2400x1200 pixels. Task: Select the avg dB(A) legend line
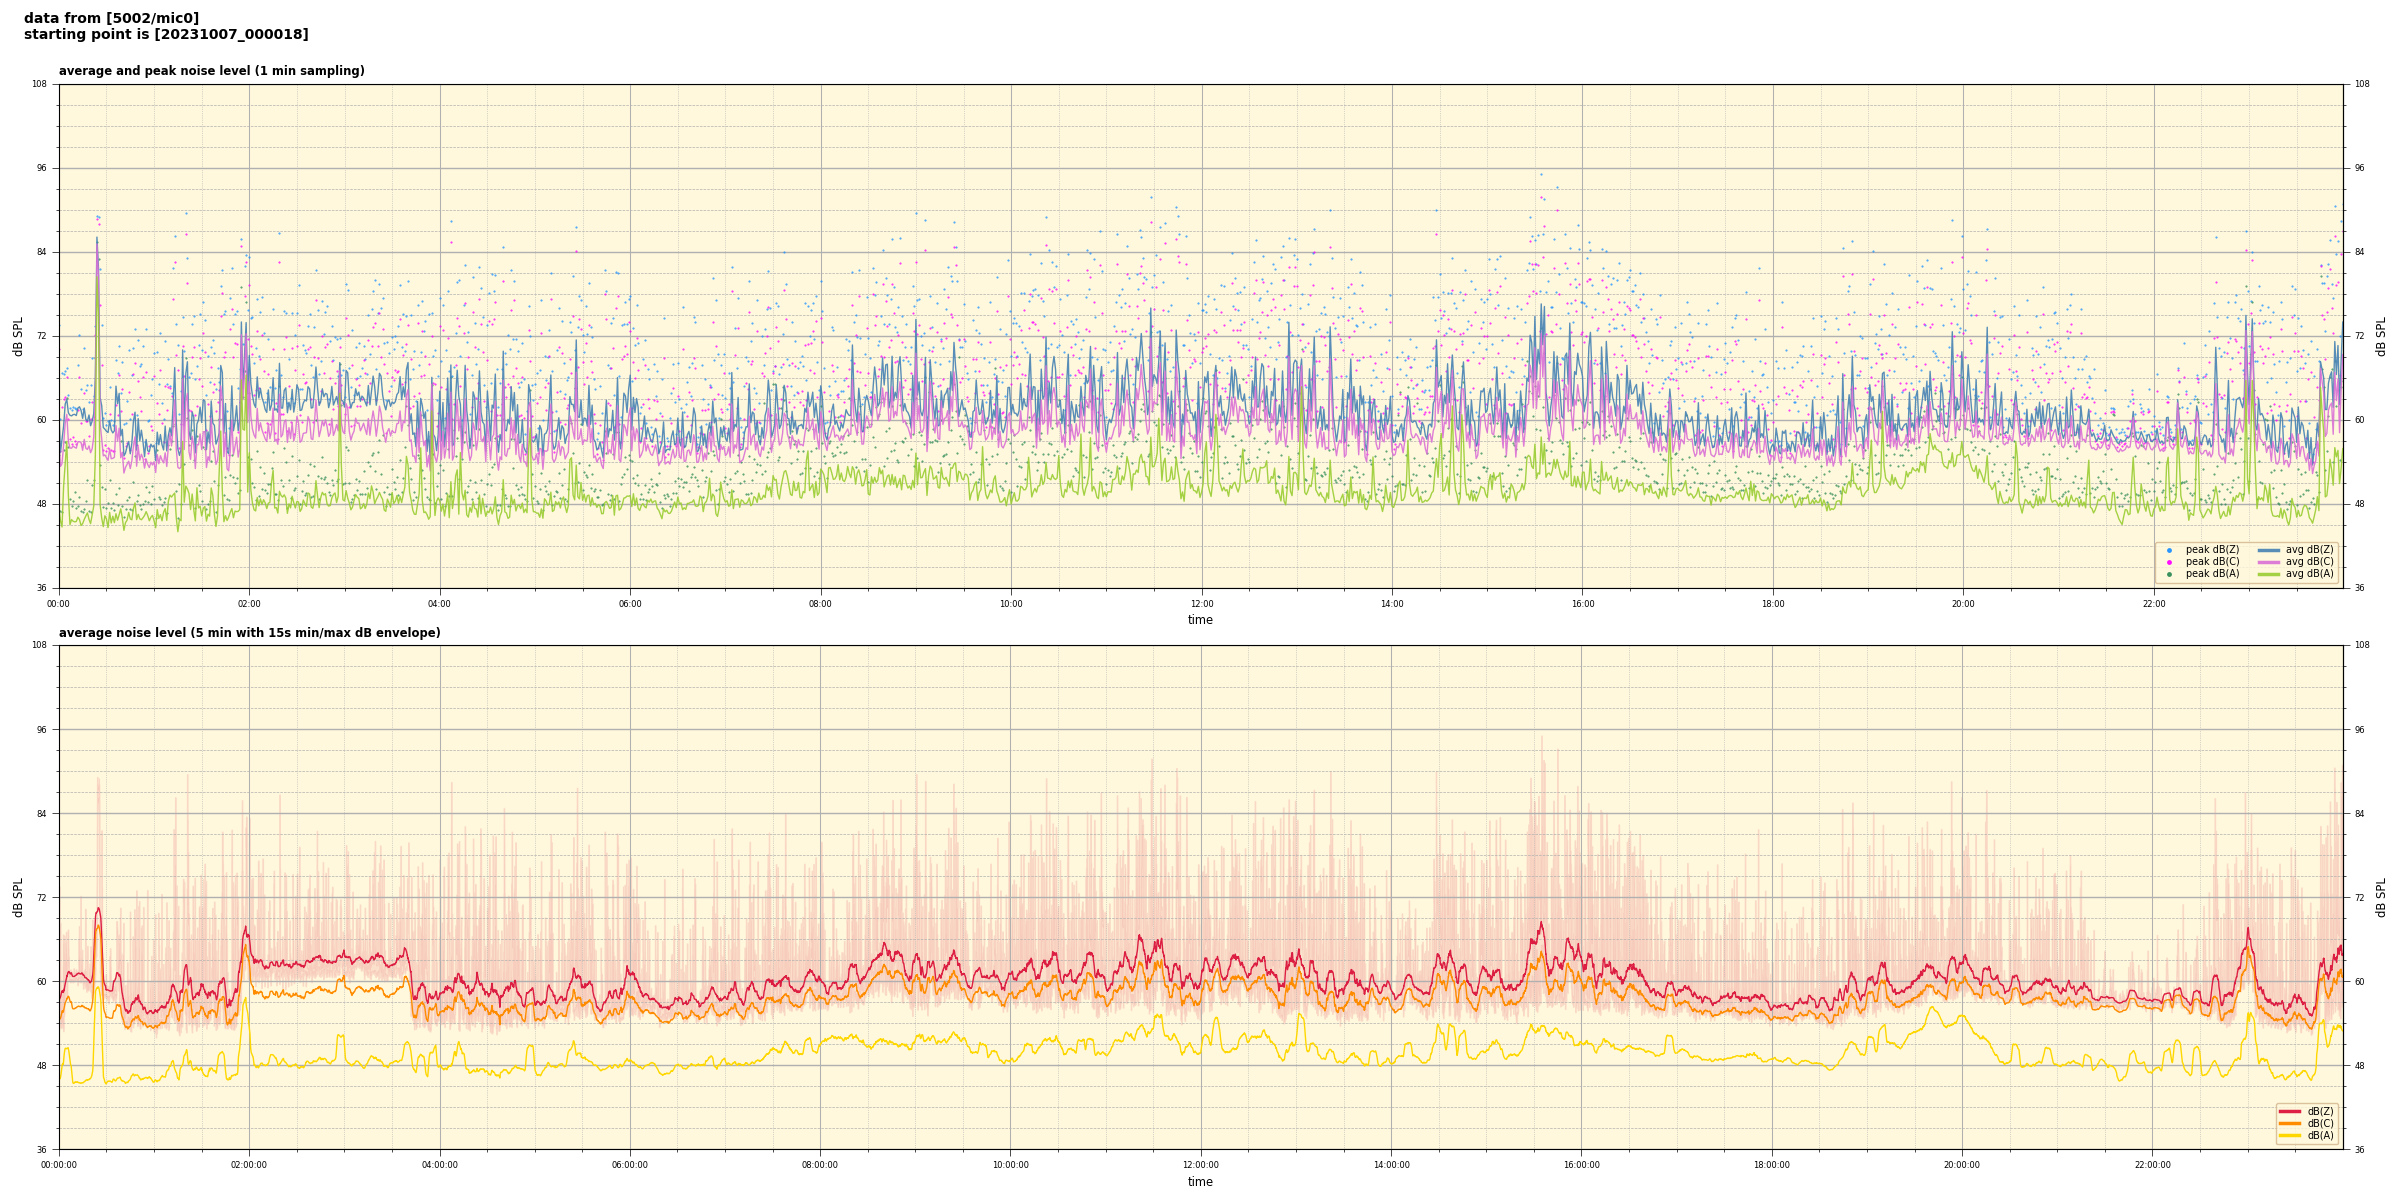(x=2269, y=574)
